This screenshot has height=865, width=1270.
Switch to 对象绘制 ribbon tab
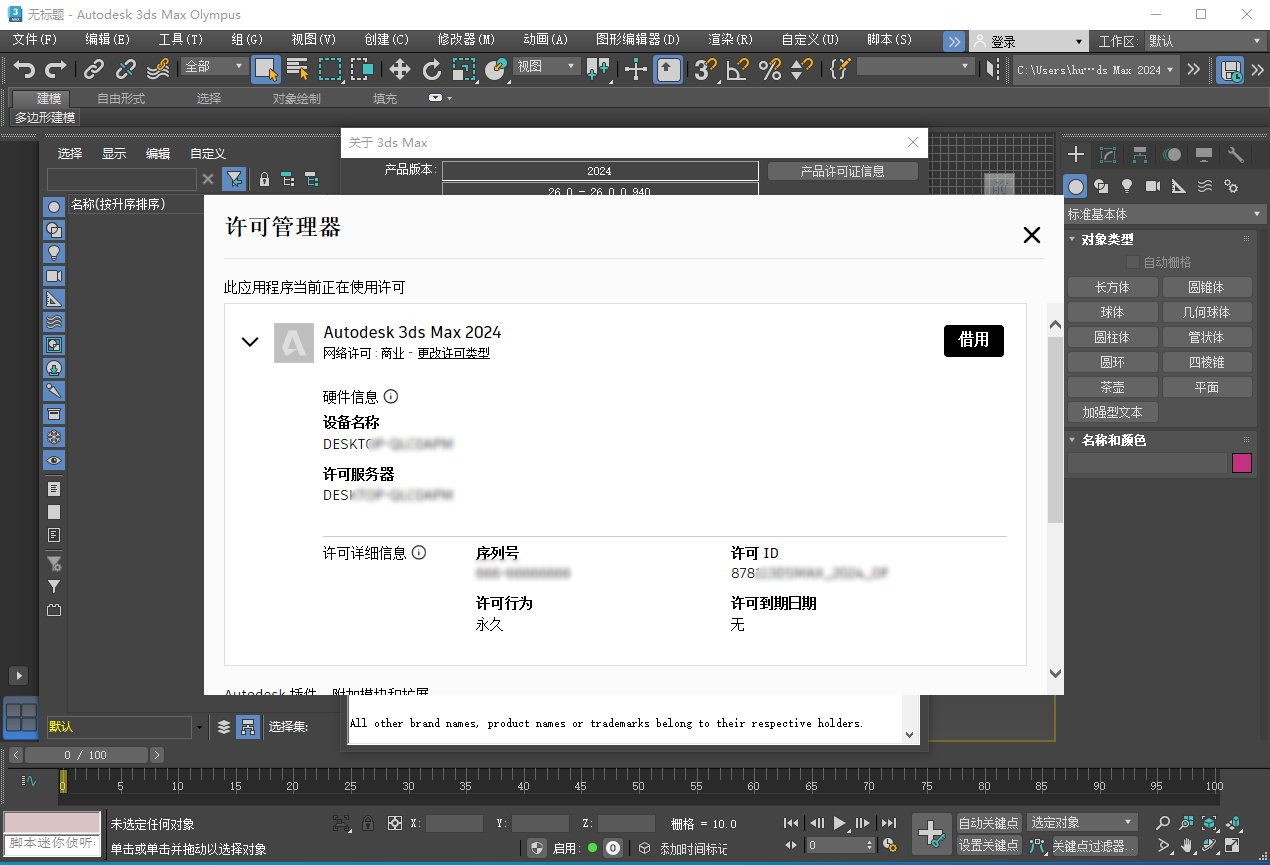click(x=297, y=98)
